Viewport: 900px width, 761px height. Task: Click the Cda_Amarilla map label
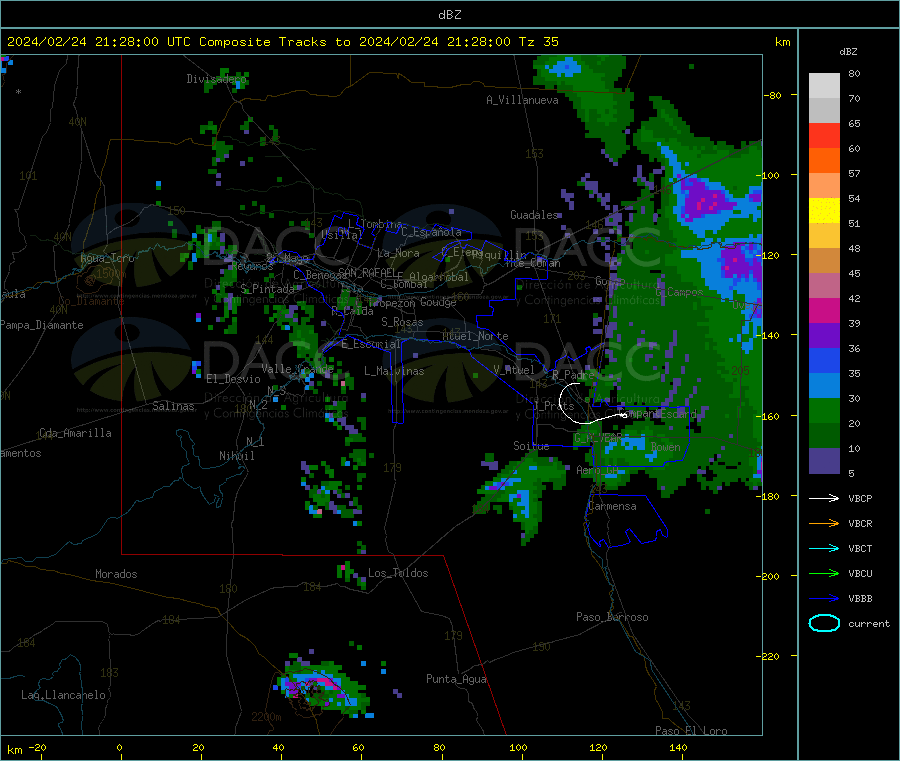point(75,433)
